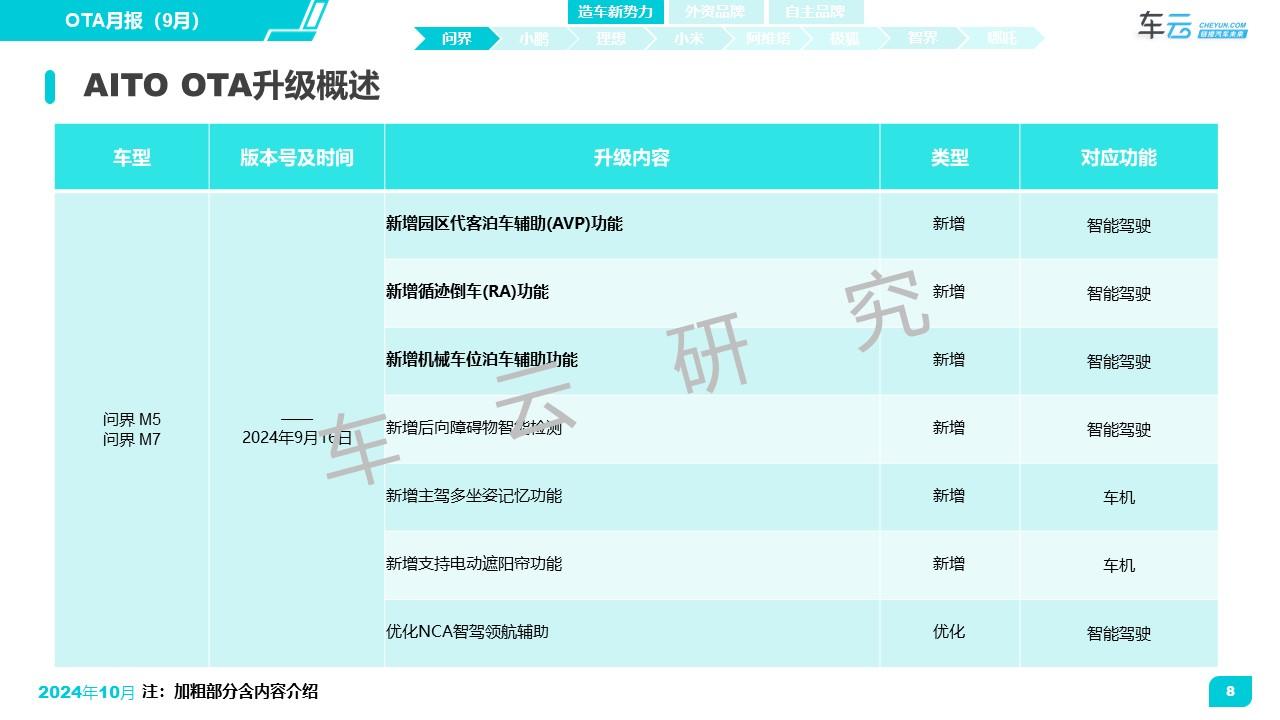Click the 优化 type cell
This screenshot has width=1280, height=720.
[x=949, y=632]
